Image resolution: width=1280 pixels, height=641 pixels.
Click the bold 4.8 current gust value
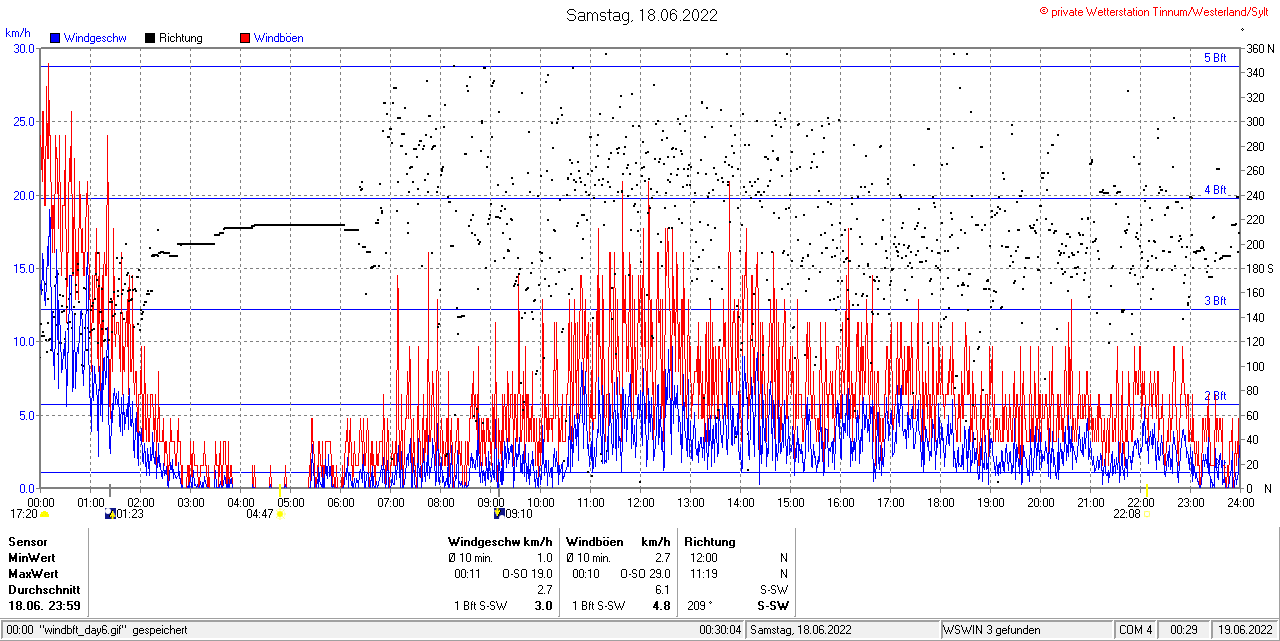661,606
